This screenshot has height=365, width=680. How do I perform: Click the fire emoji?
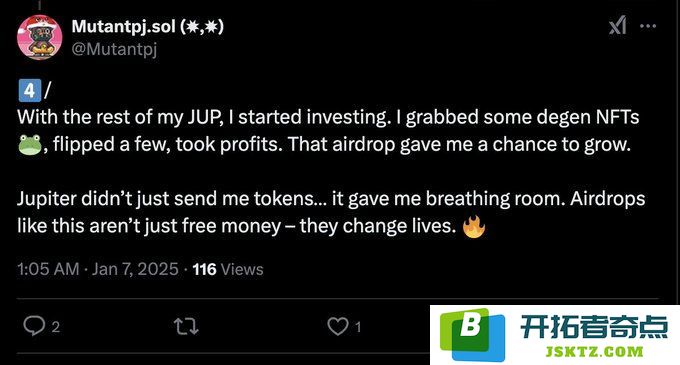[x=474, y=226]
